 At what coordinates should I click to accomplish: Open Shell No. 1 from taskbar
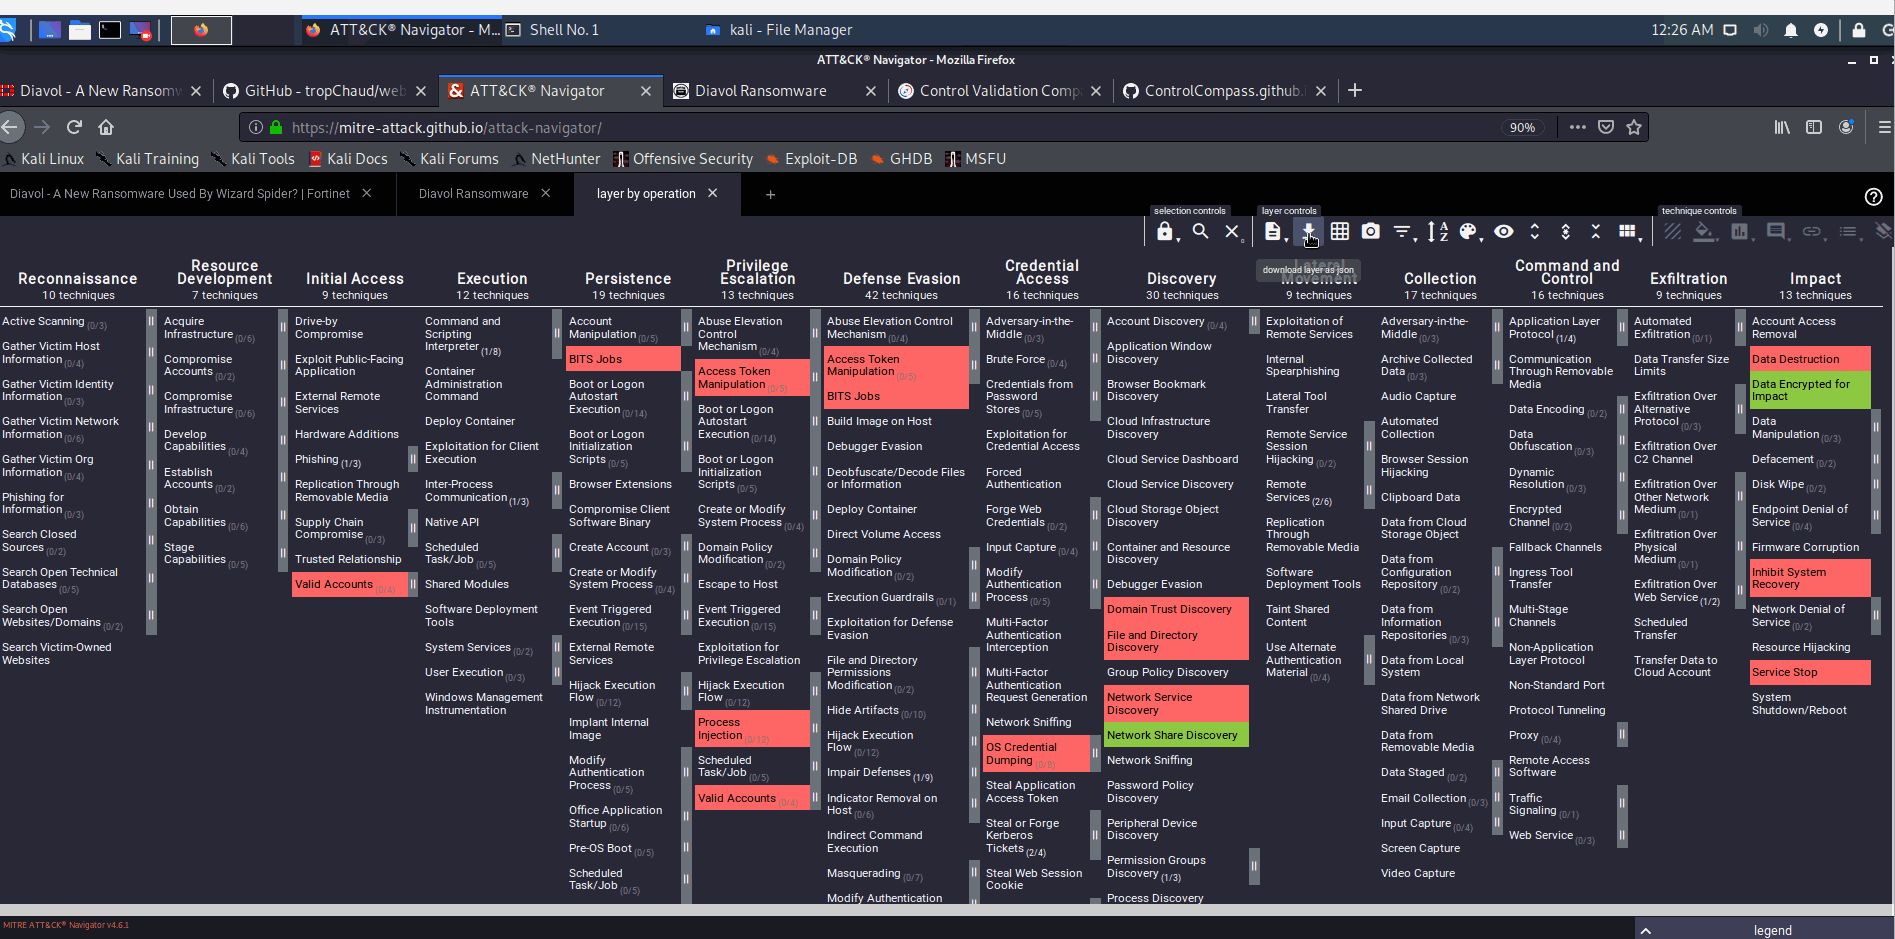553,30
